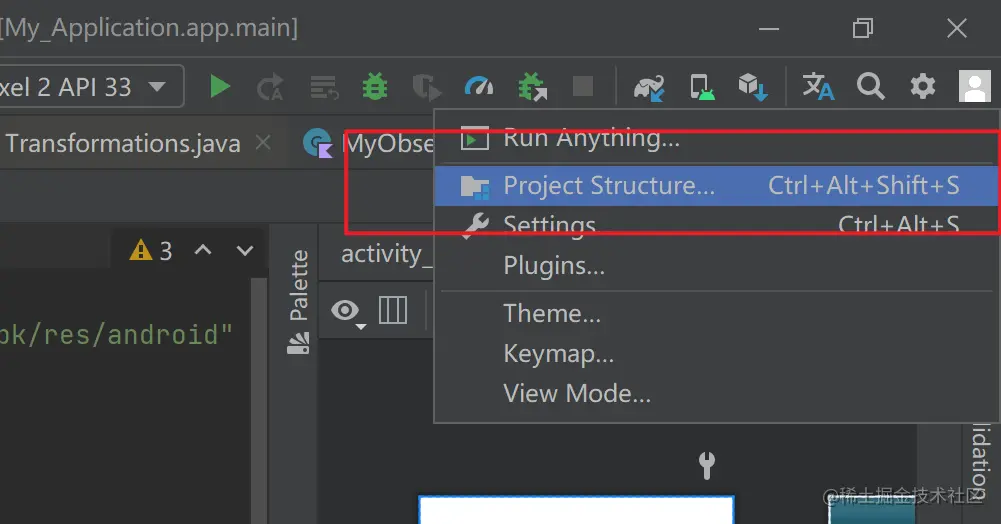Close the Transformations.java tab
This screenshot has height=524, width=1001.
click(263, 143)
